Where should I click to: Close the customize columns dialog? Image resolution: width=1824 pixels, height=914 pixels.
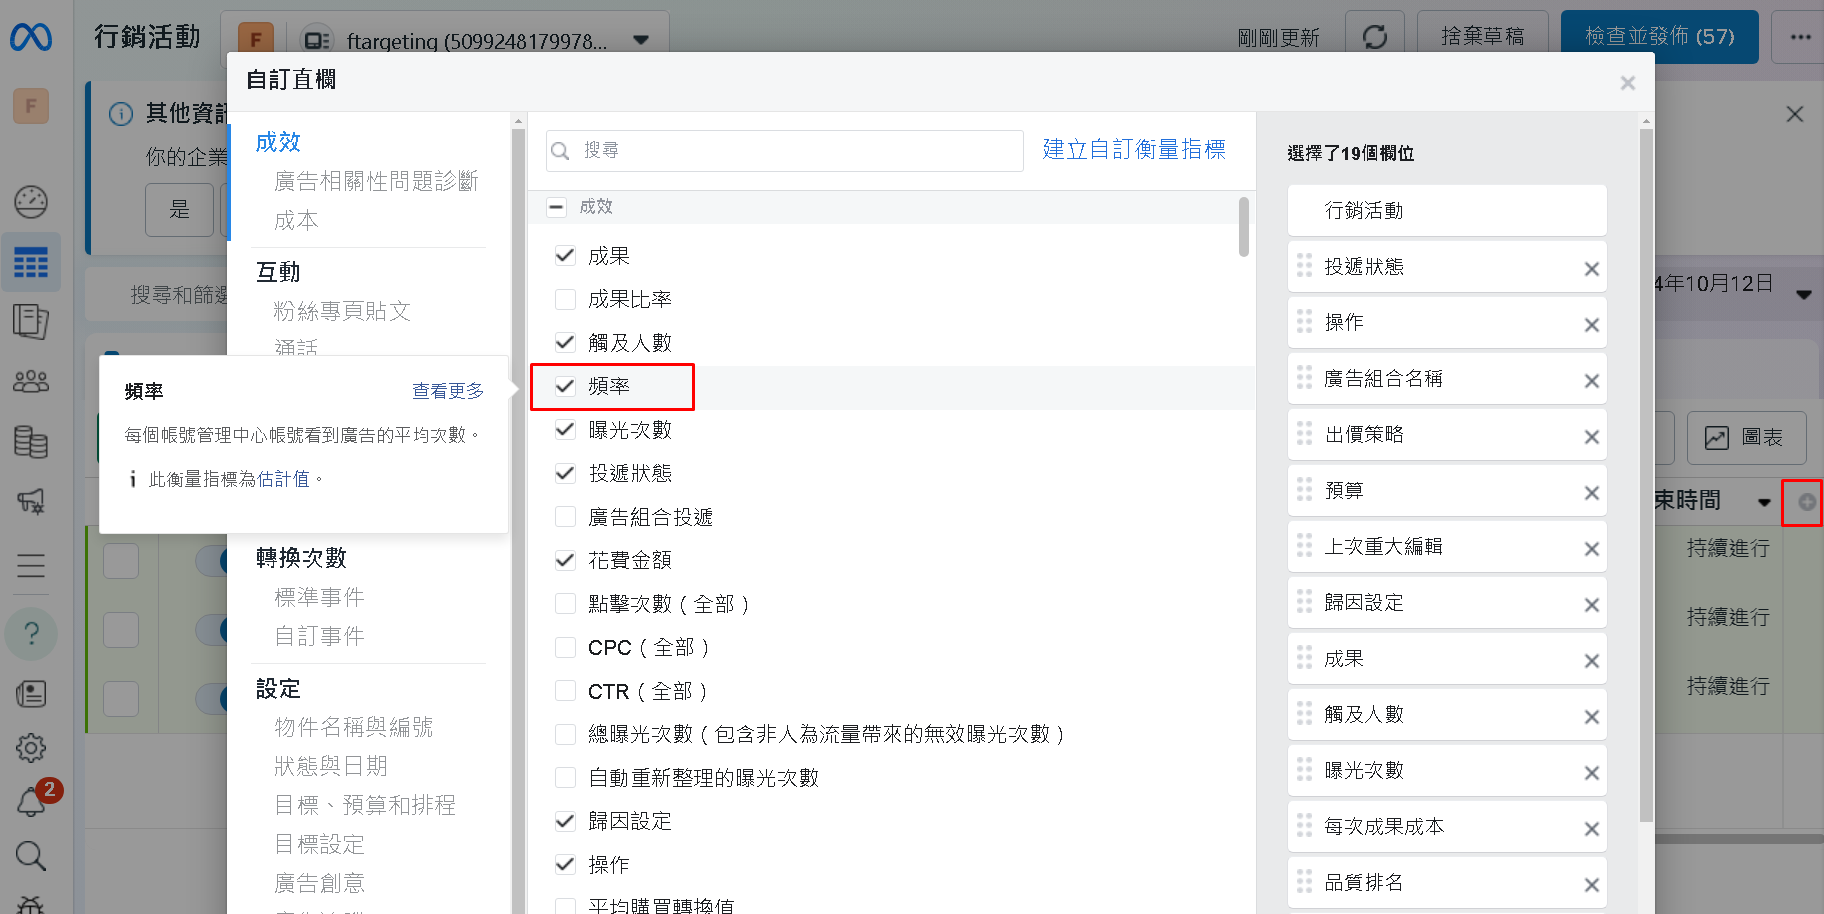1628,83
